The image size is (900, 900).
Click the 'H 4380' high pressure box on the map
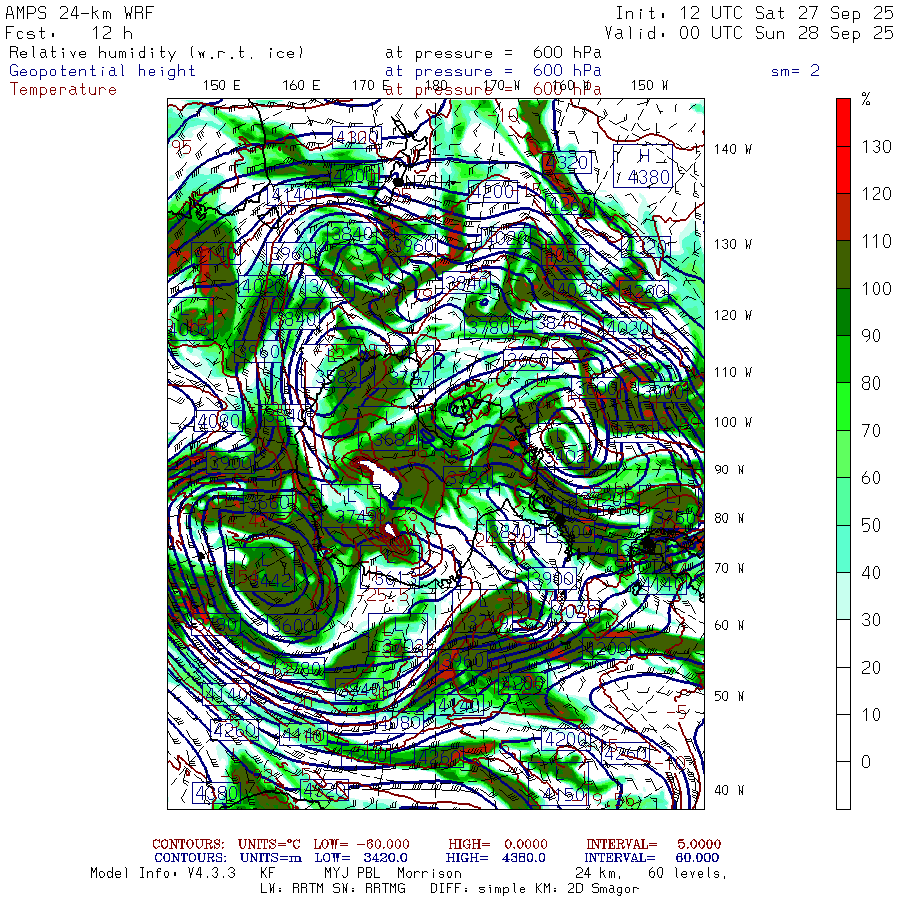point(643,166)
